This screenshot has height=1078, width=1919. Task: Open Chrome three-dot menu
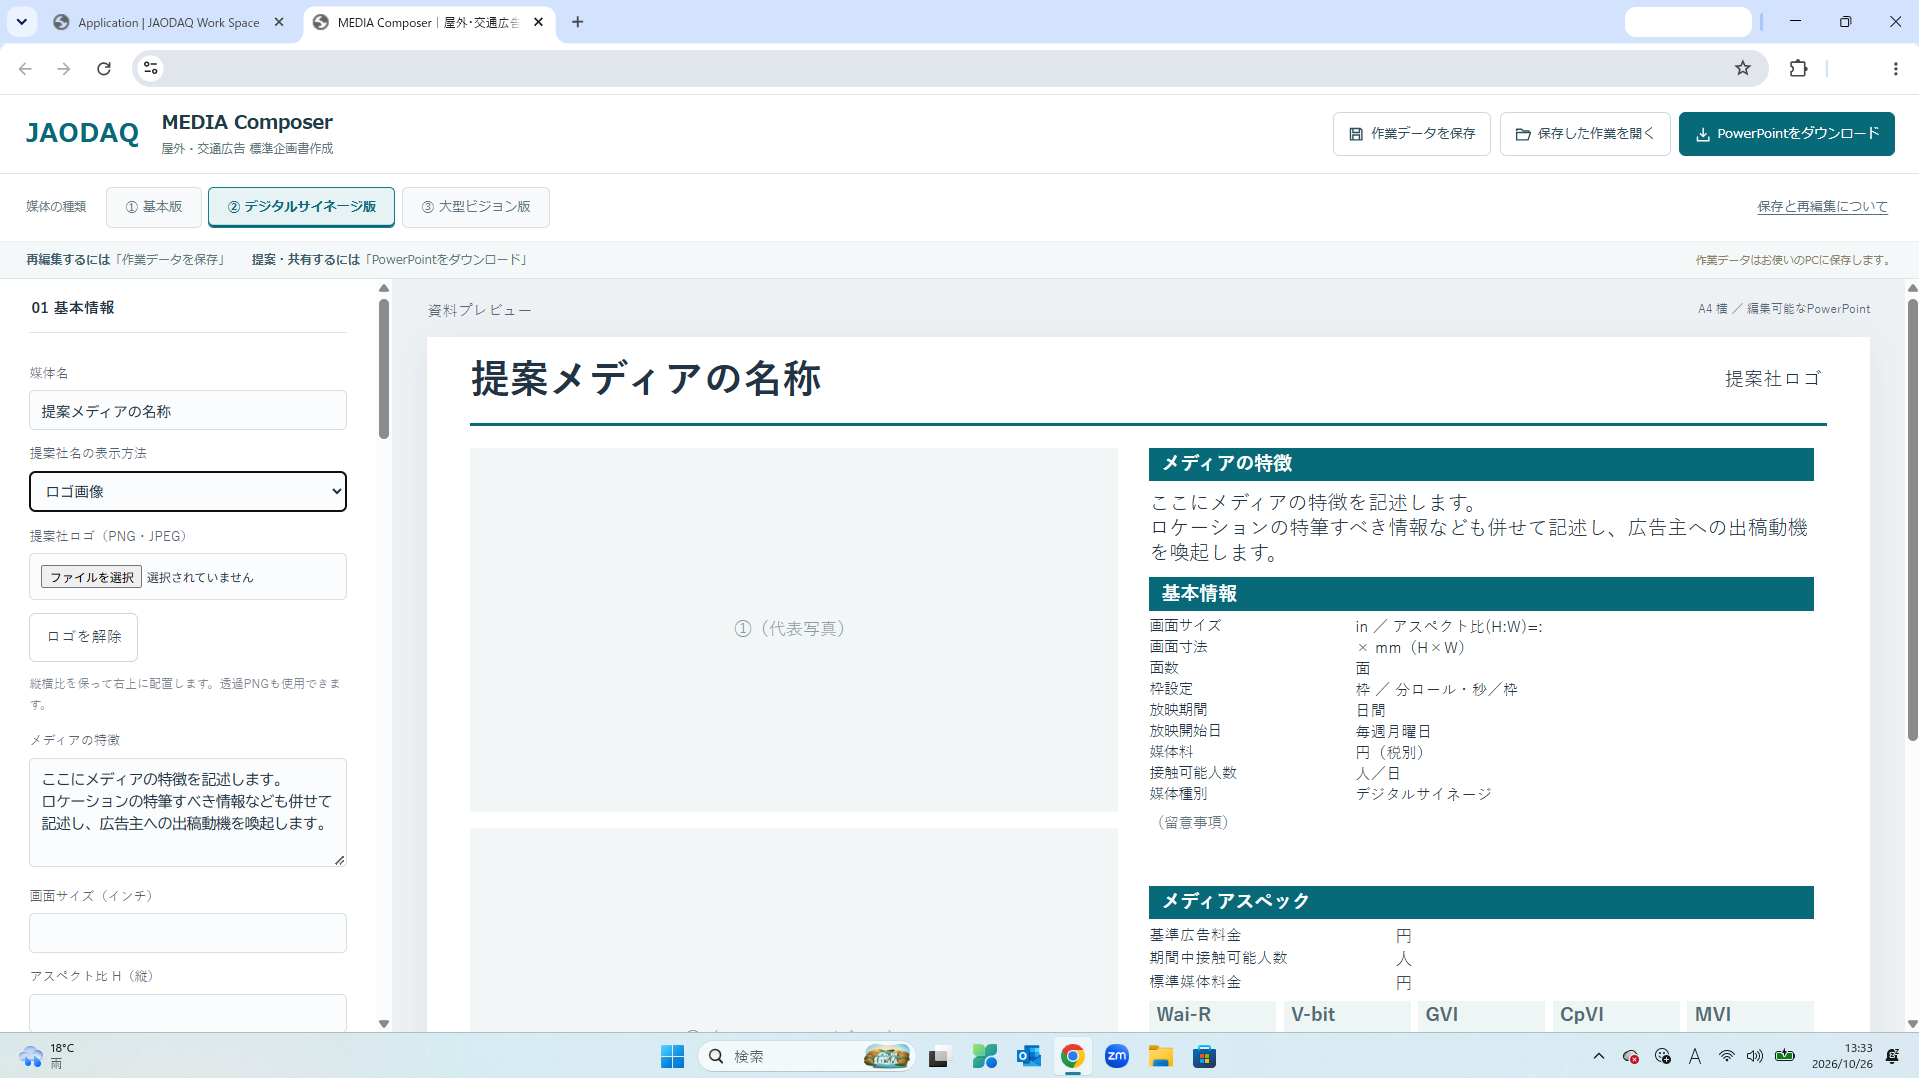[x=1895, y=68]
